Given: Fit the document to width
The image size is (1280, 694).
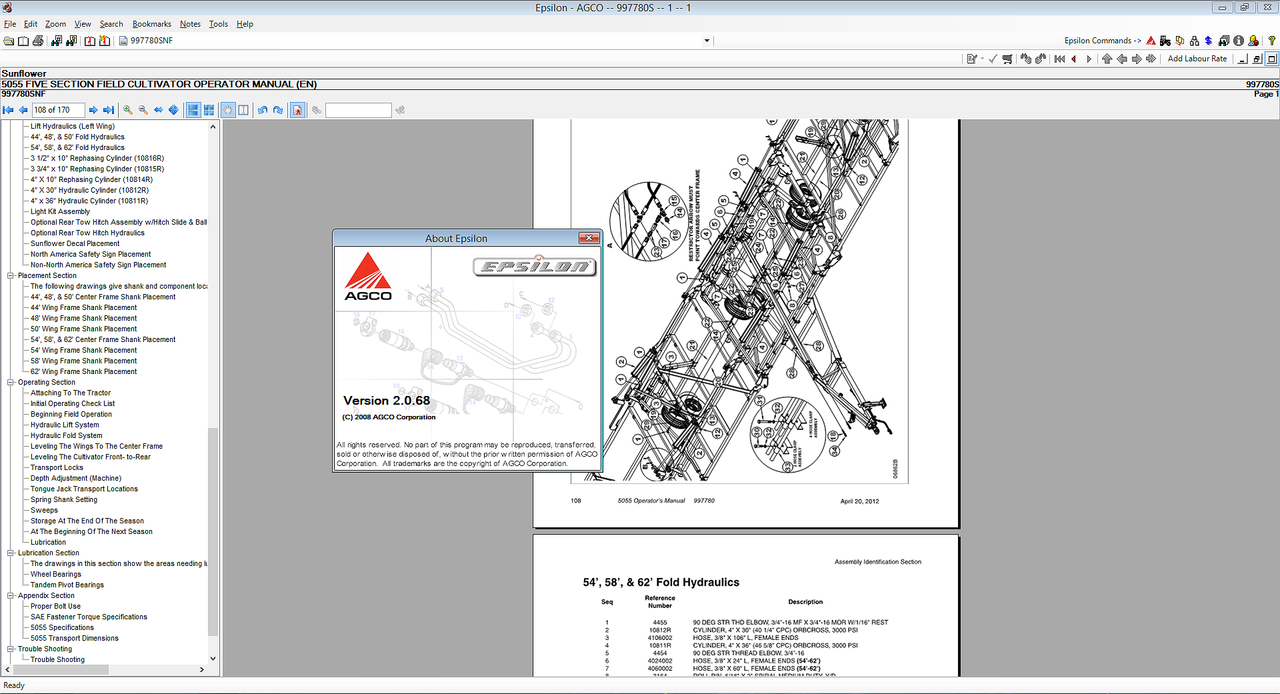Looking at the screenshot, I should coord(158,110).
